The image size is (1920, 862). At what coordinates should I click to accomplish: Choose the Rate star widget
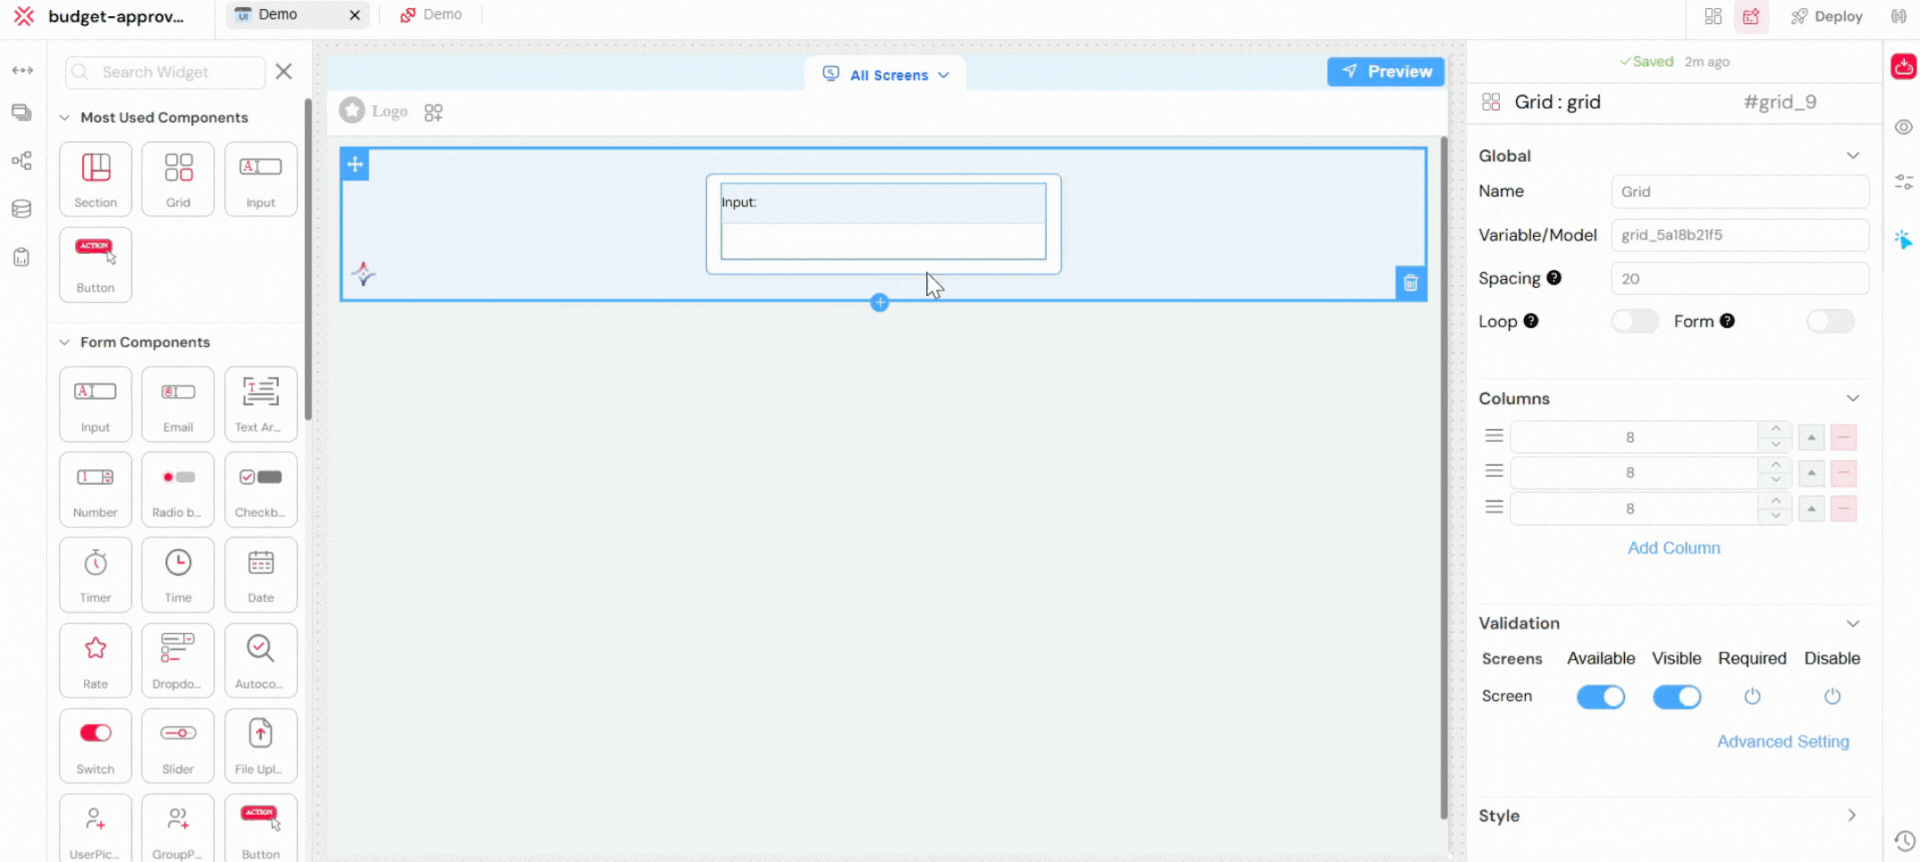pyautogui.click(x=95, y=660)
